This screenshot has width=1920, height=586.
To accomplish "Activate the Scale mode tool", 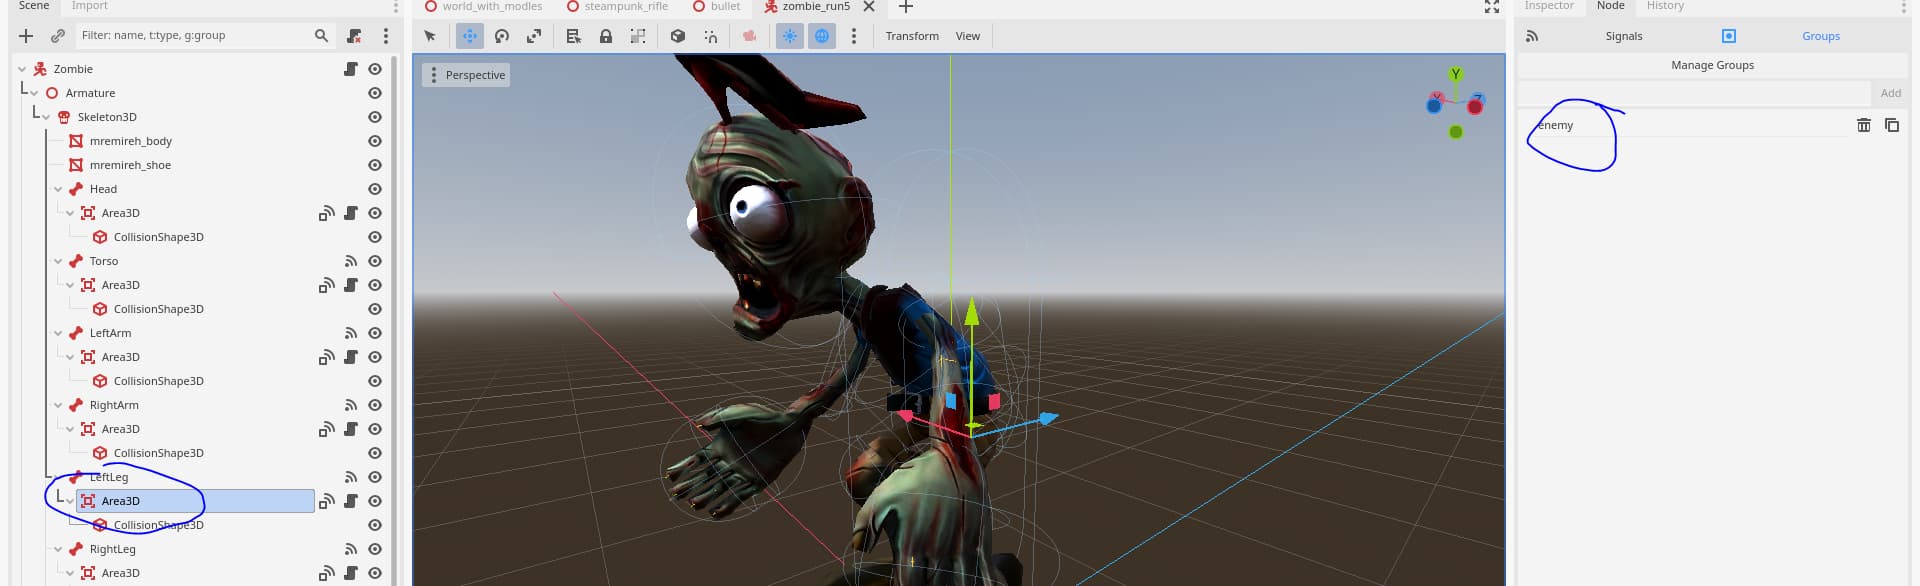I will (x=534, y=36).
